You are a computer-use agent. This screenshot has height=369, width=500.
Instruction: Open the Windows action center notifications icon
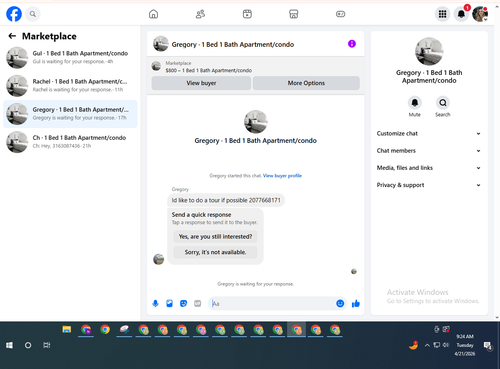pos(488,346)
